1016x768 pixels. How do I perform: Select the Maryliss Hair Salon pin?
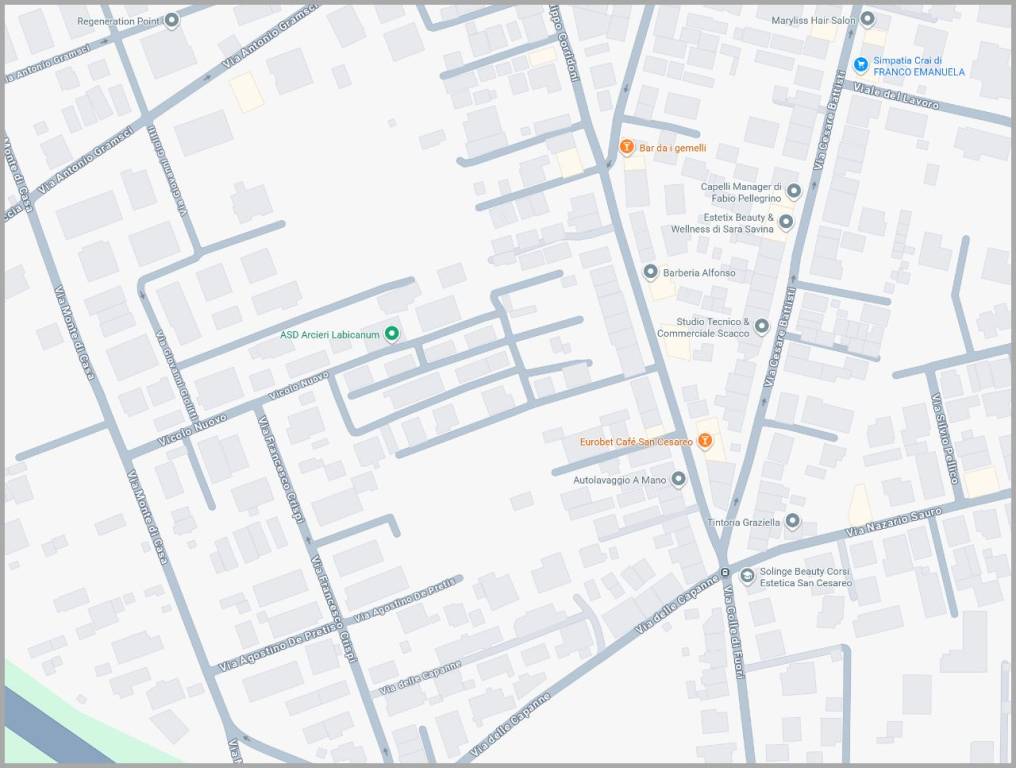867,20
